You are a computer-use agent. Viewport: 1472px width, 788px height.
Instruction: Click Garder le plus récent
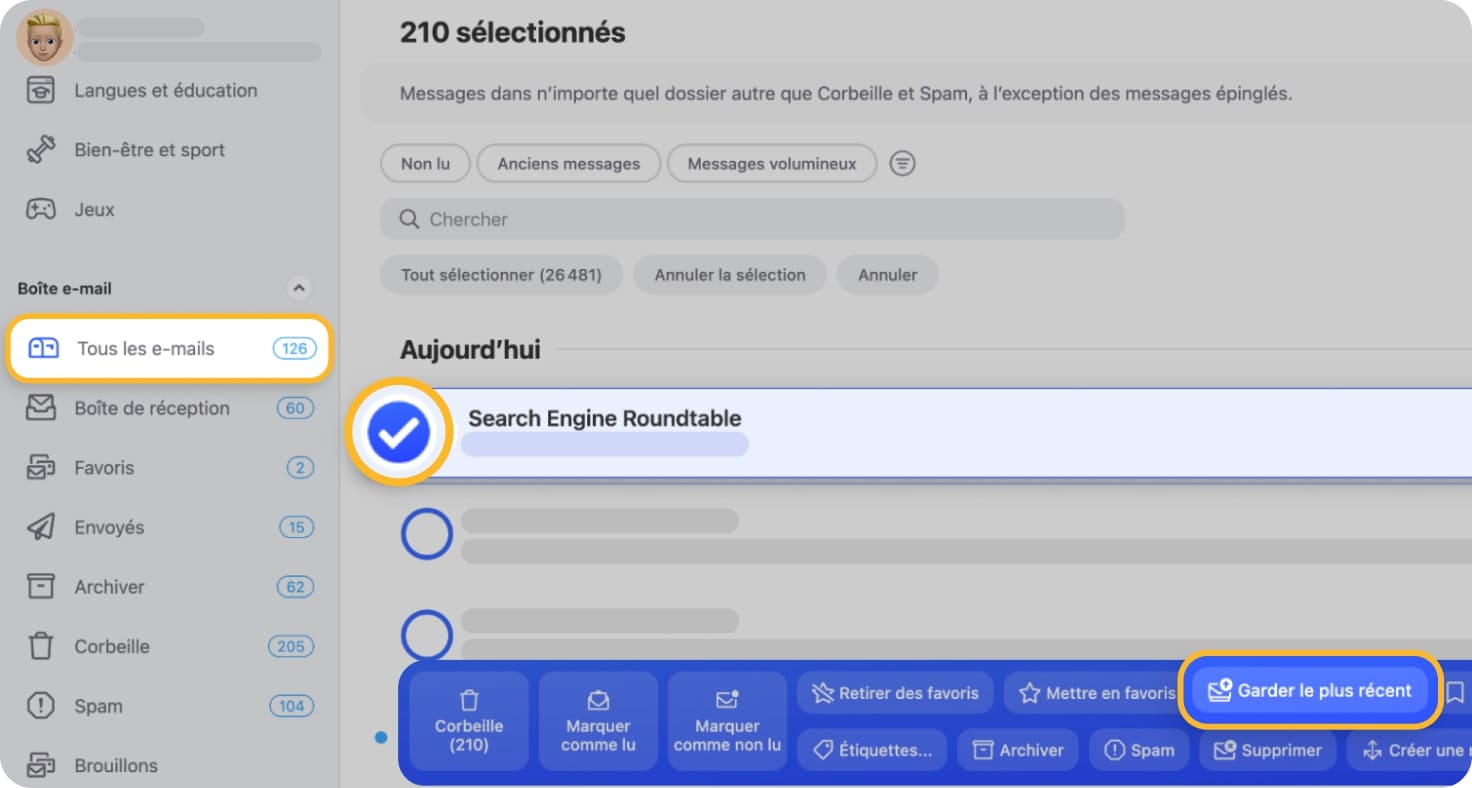point(1310,690)
